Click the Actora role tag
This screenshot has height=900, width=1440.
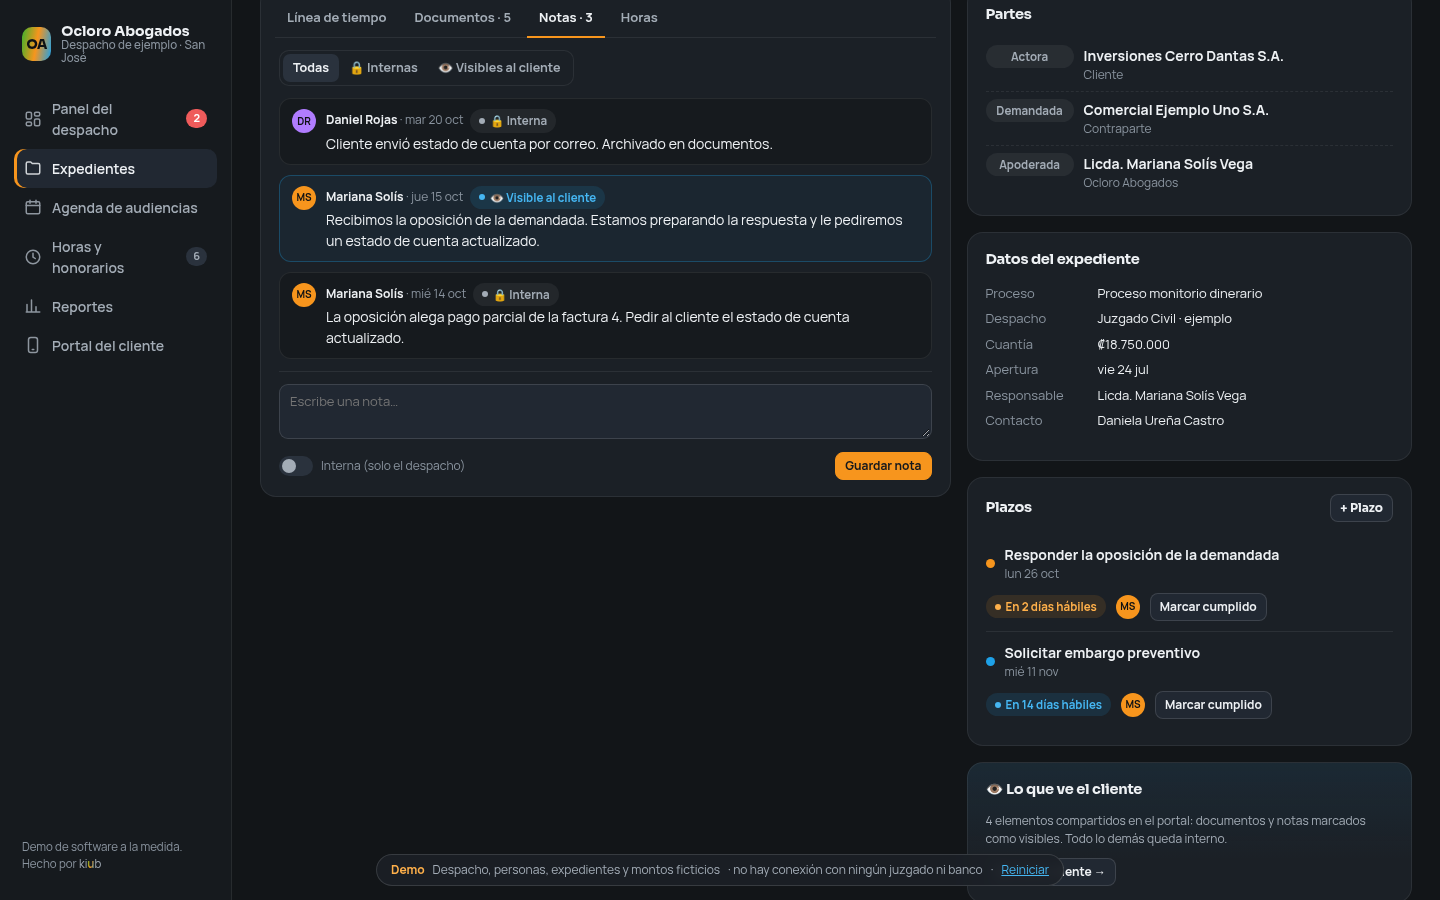coord(1029,57)
